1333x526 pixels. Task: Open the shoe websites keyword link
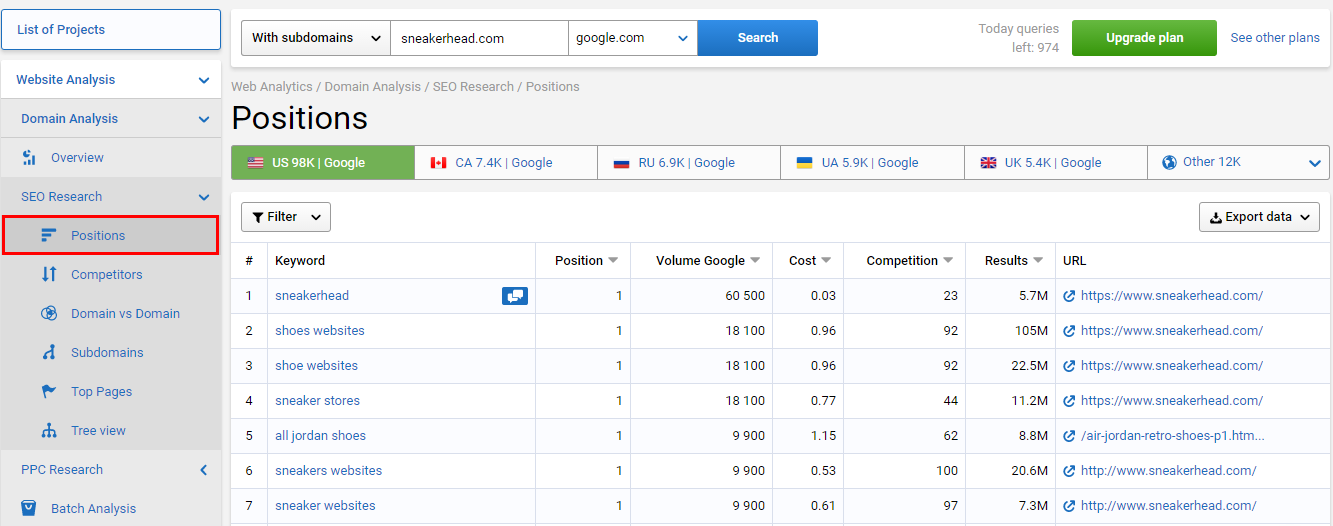[x=316, y=366]
